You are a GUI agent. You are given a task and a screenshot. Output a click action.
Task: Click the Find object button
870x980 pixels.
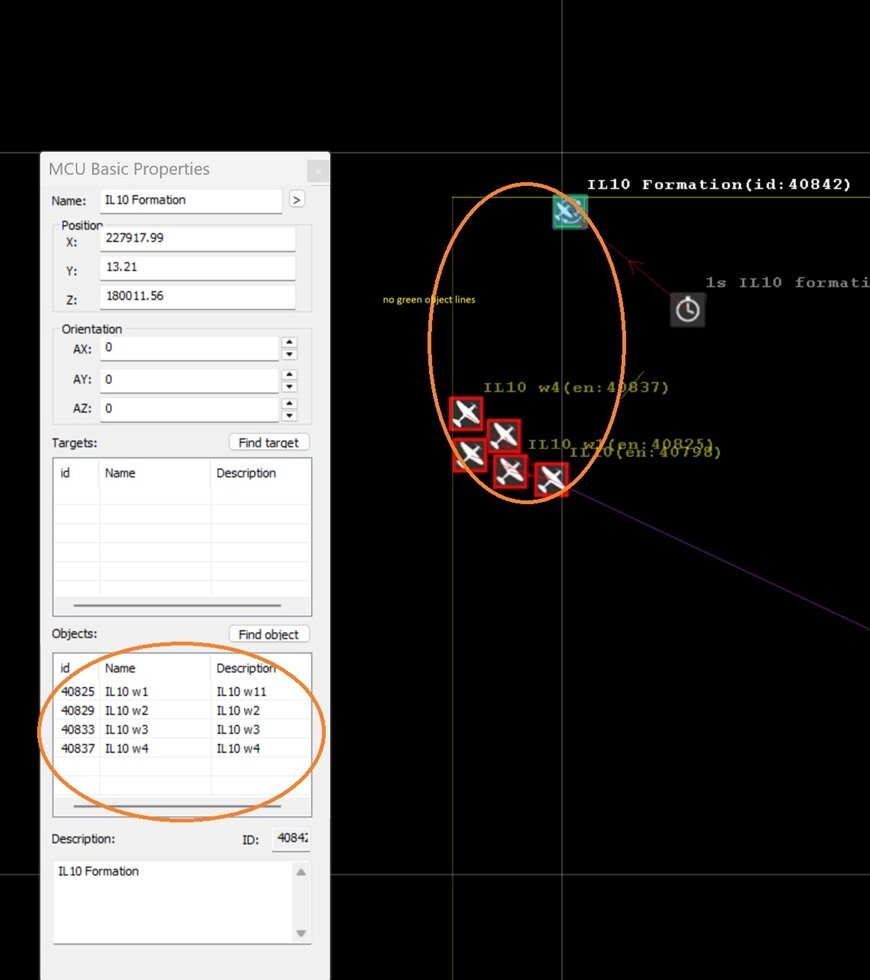click(269, 634)
